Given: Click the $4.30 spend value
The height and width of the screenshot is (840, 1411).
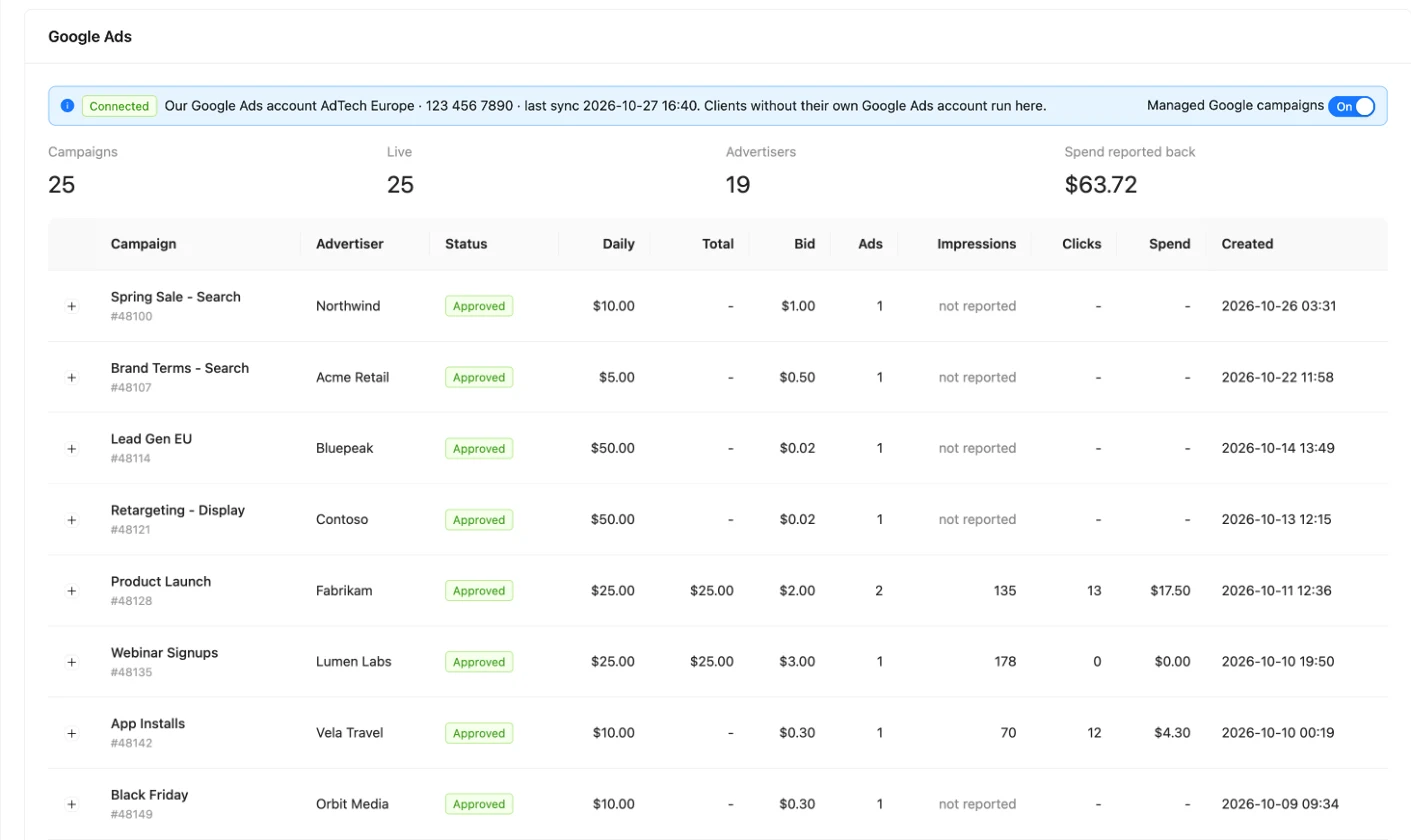Looking at the screenshot, I should pyautogui.click(x=1173, y=733).
